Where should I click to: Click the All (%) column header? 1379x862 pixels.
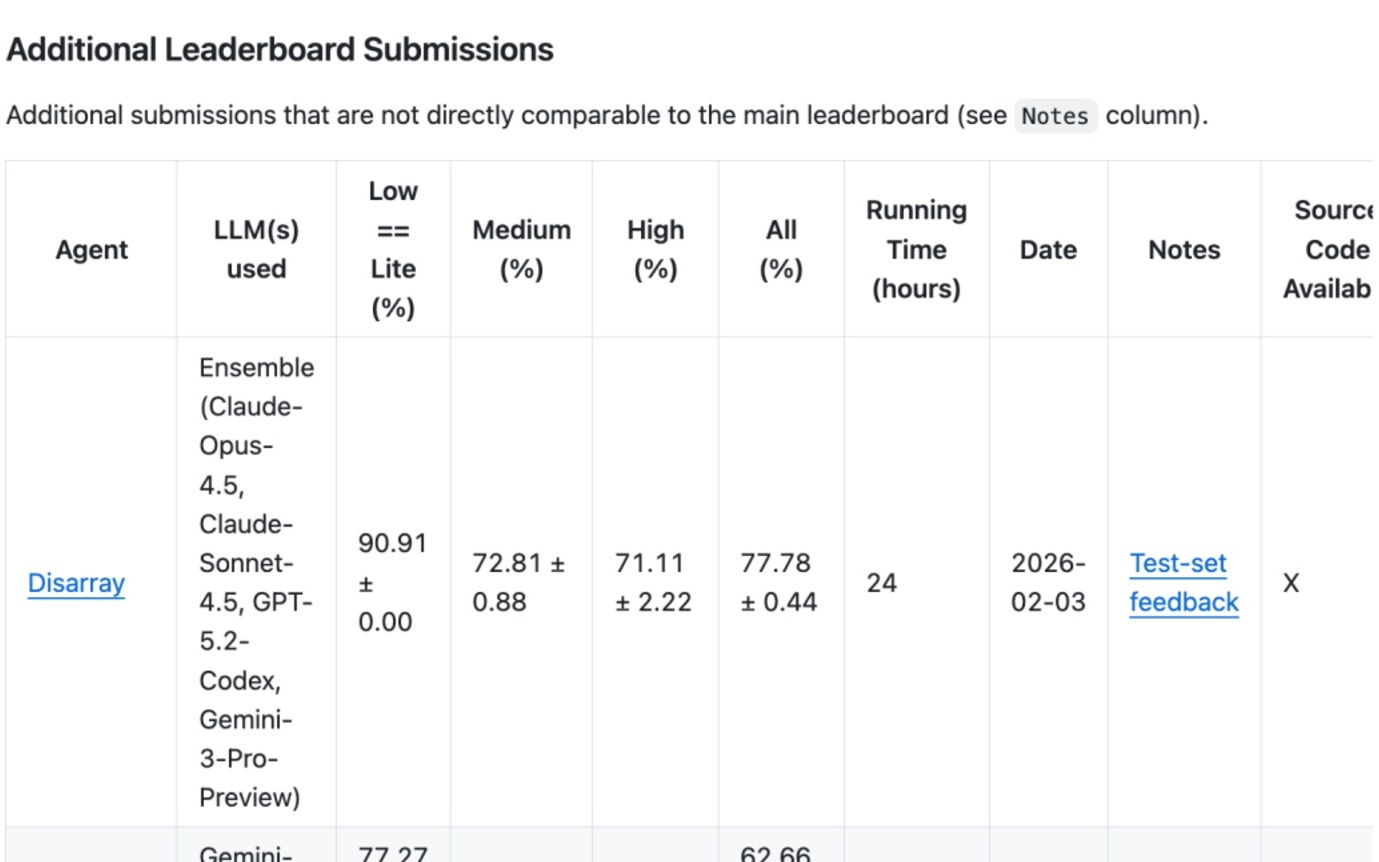point(781,250)
